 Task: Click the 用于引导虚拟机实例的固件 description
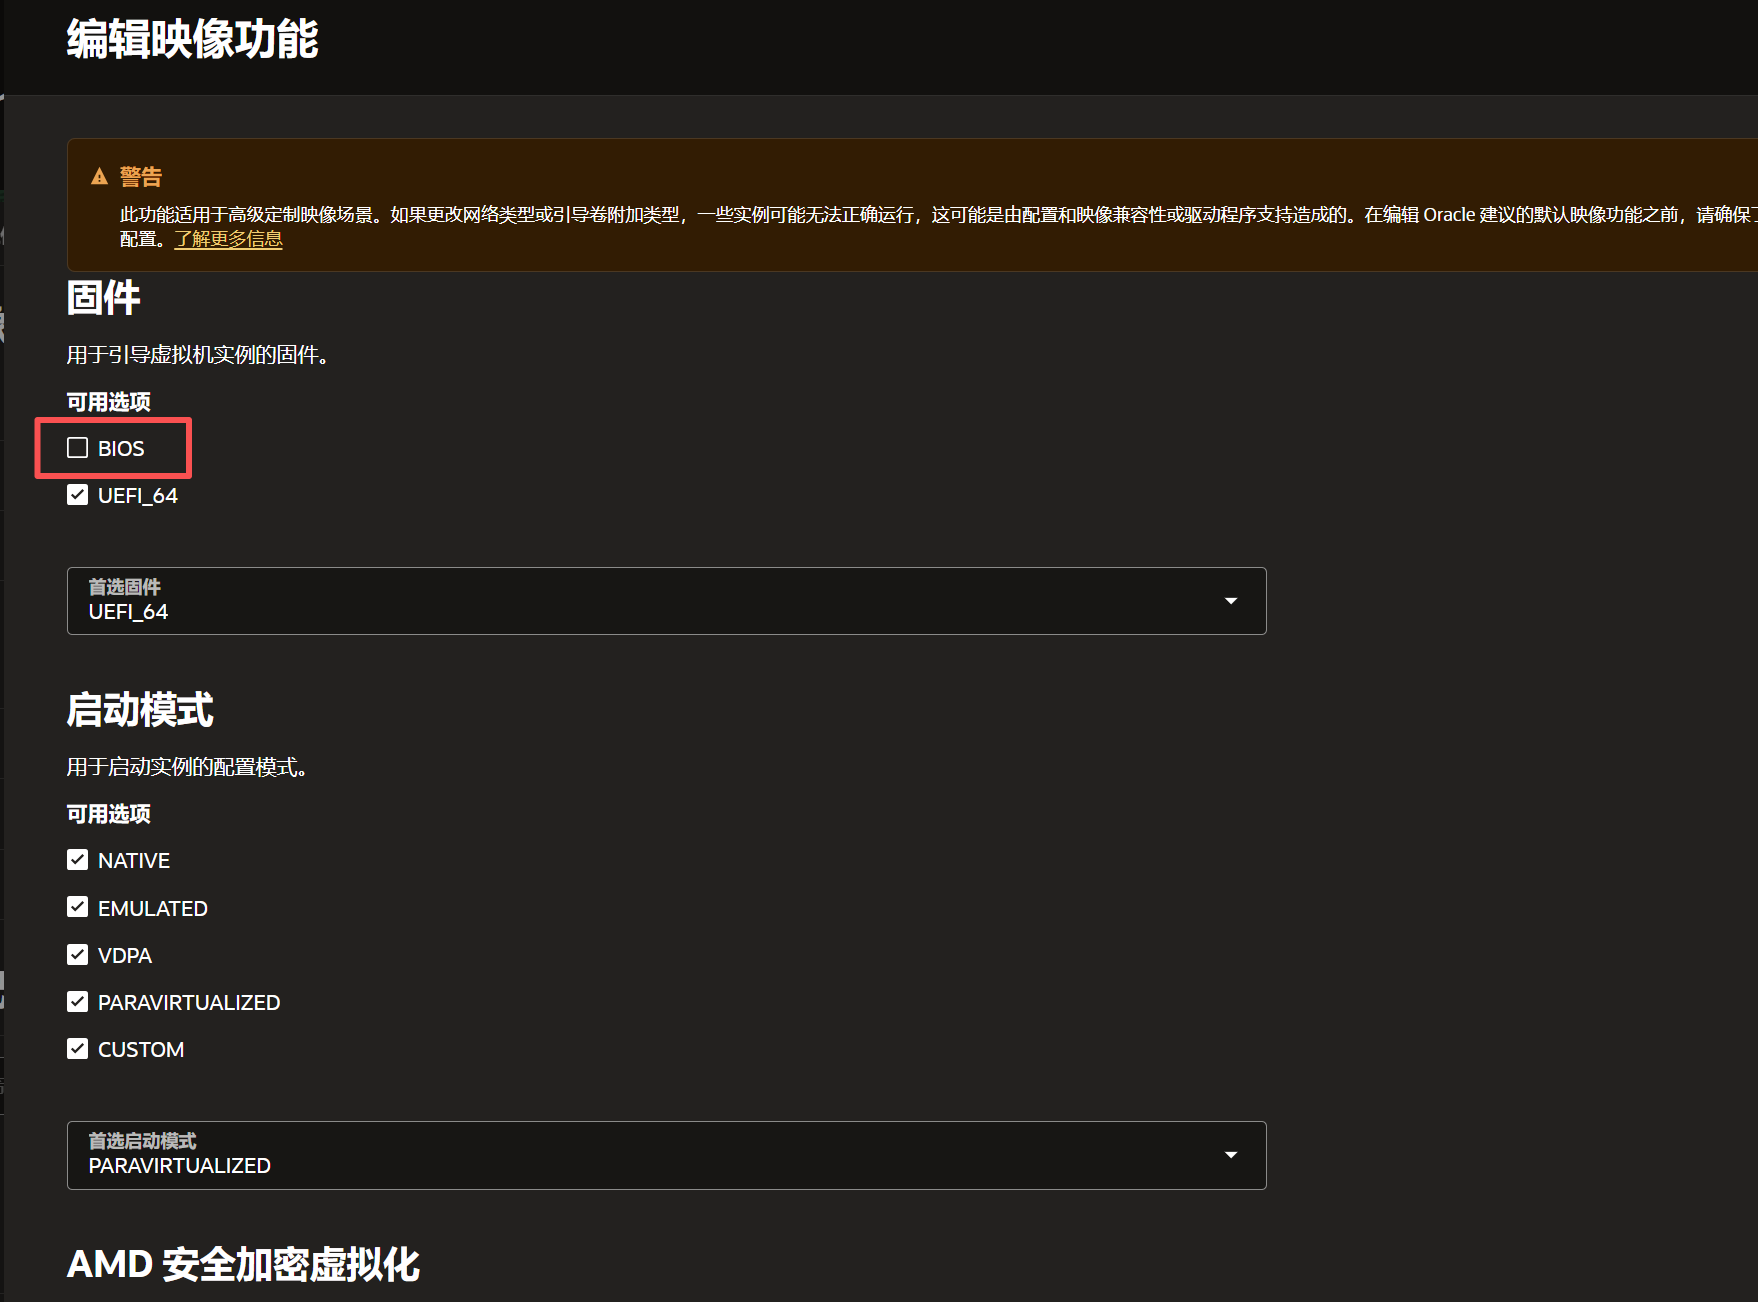pos(197,355)
